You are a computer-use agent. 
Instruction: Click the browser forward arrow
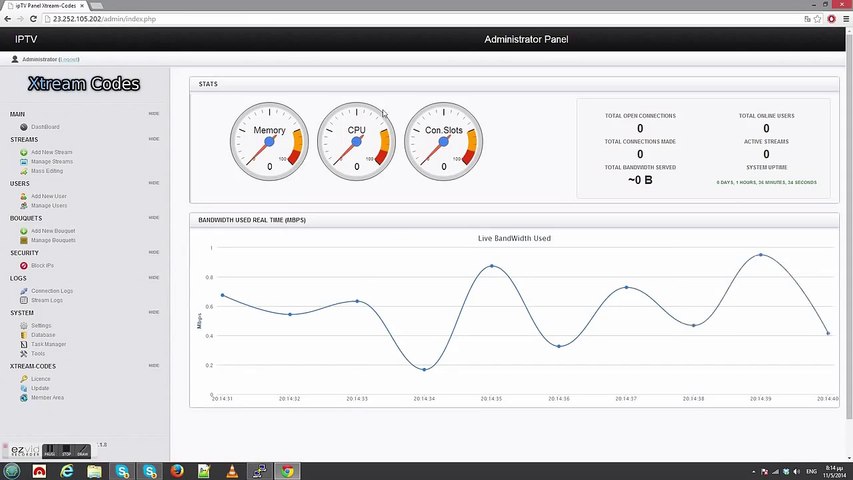[x=20, y=19]
